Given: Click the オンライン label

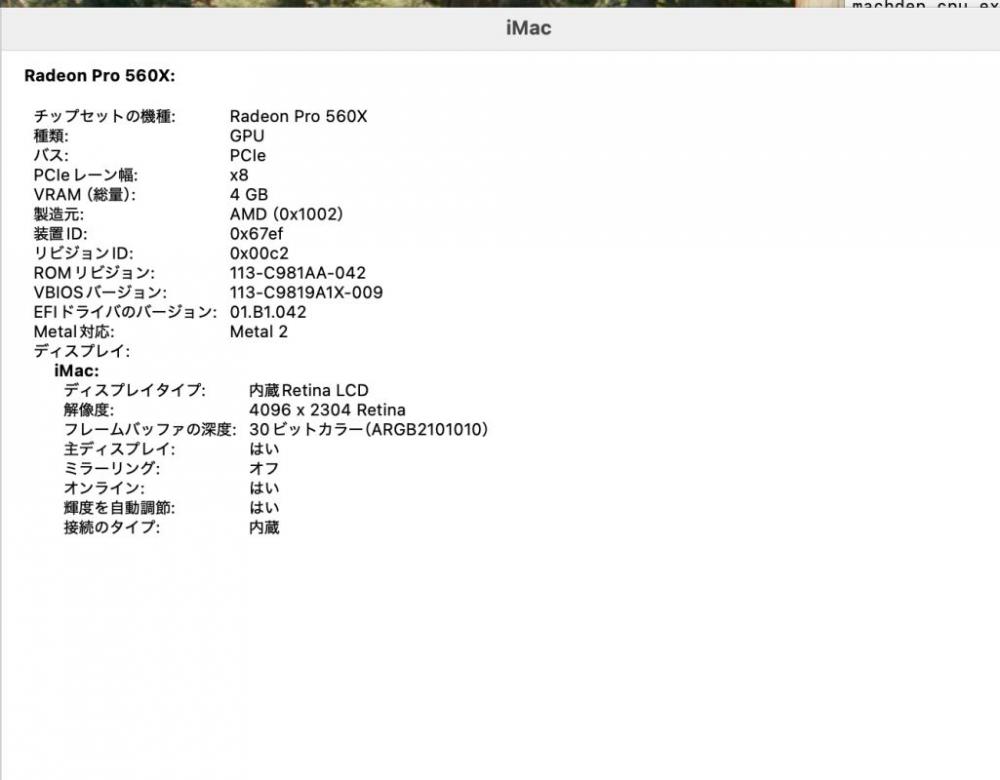Looking at the screenshot, I should 104,489.
